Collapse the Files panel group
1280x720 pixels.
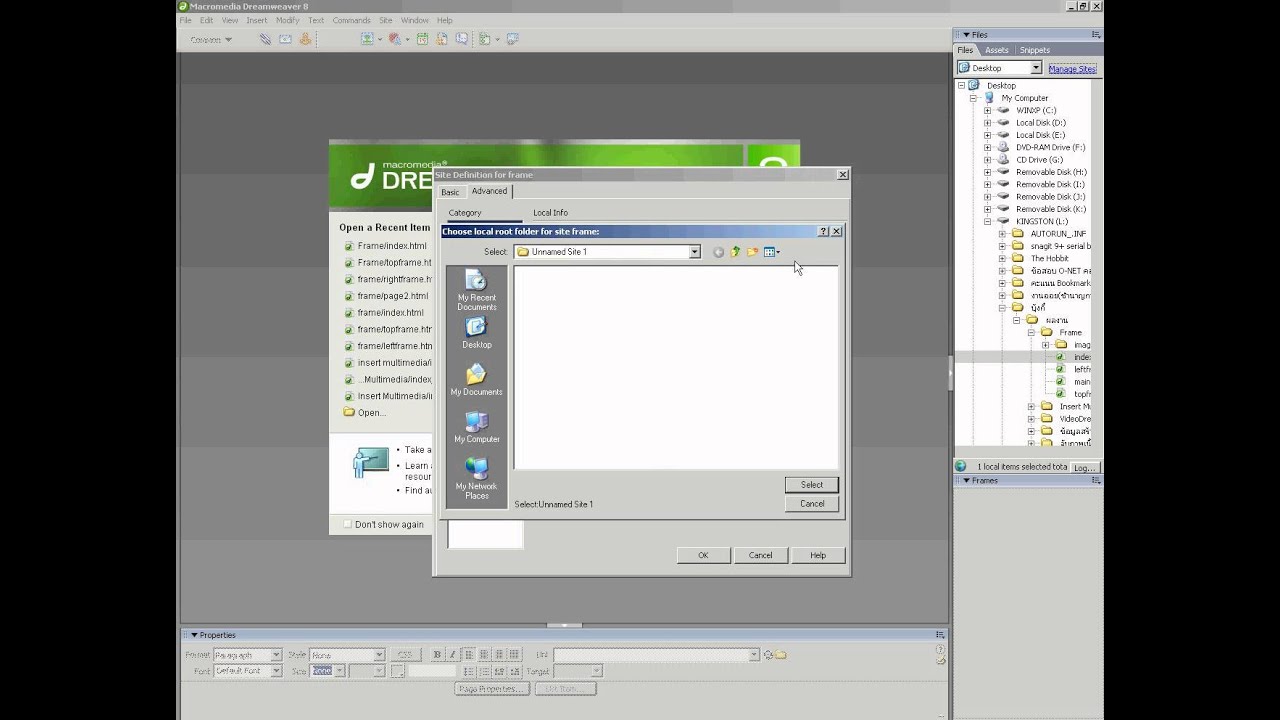pos(967,35)
